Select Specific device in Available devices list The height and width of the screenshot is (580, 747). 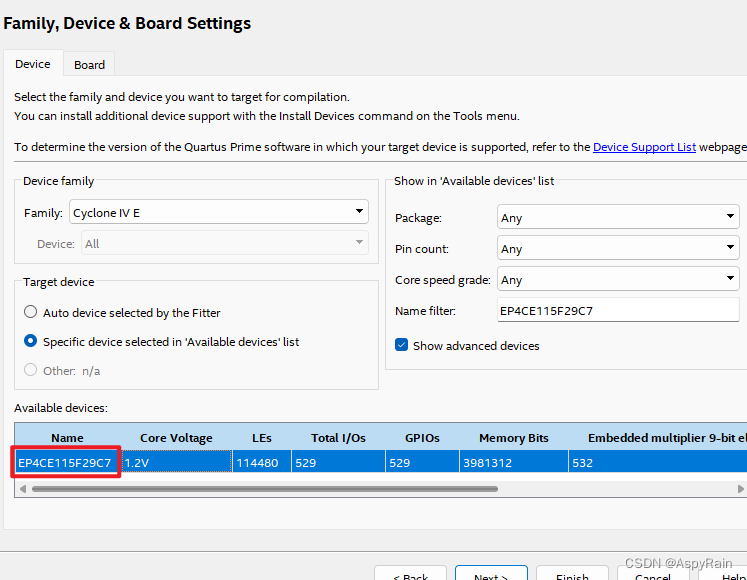pyautogui.click(x=30, y=341)
